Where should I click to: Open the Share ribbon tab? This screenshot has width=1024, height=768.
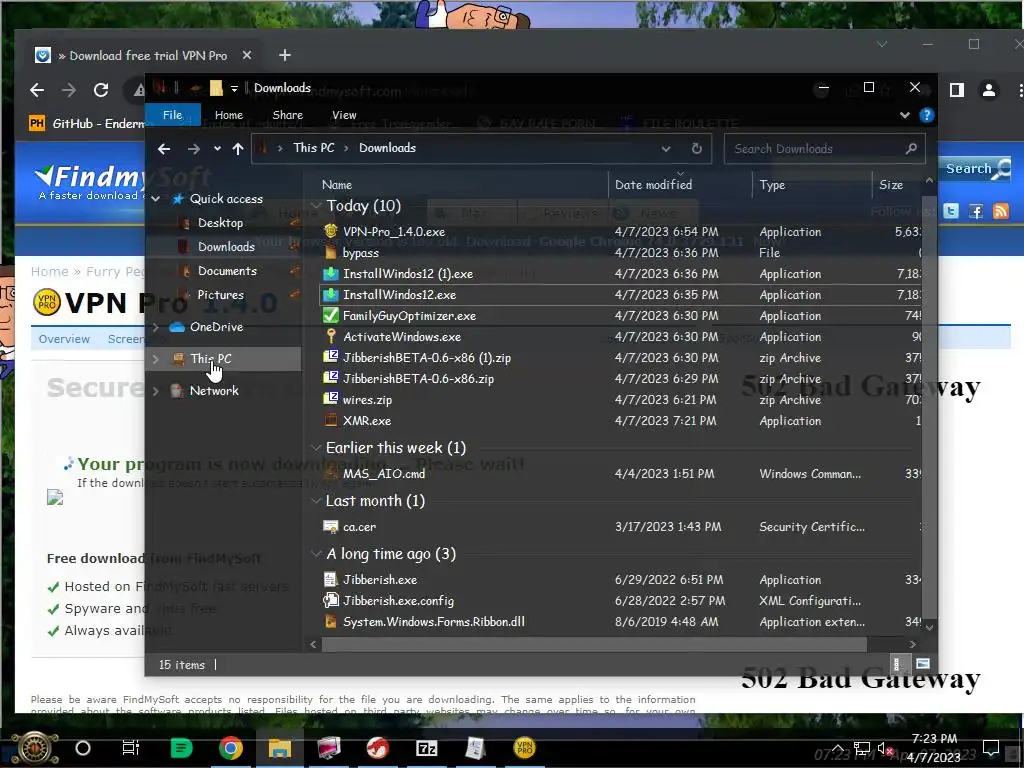[x=287, y=115]
